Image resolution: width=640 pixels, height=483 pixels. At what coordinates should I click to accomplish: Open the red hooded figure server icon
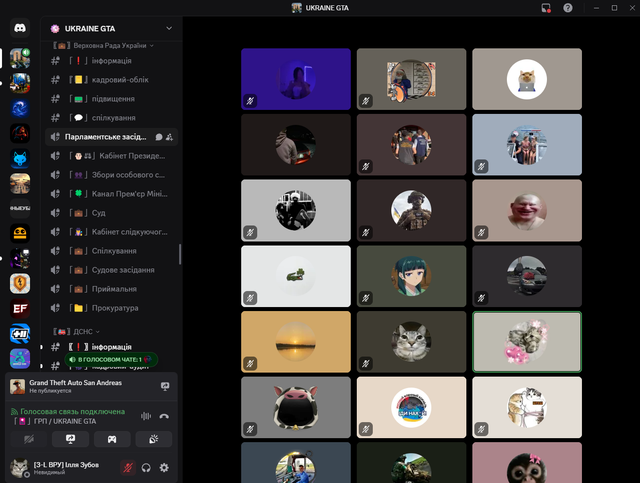pyautogui.click(x=20, y=133)
